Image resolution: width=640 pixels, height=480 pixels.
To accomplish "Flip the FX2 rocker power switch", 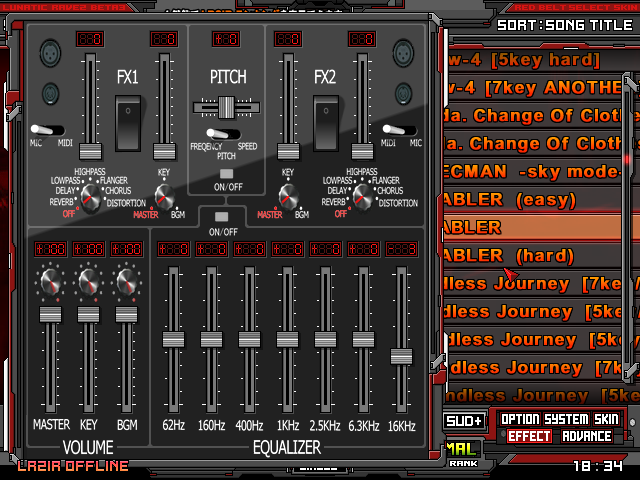I will coord(325,118).
